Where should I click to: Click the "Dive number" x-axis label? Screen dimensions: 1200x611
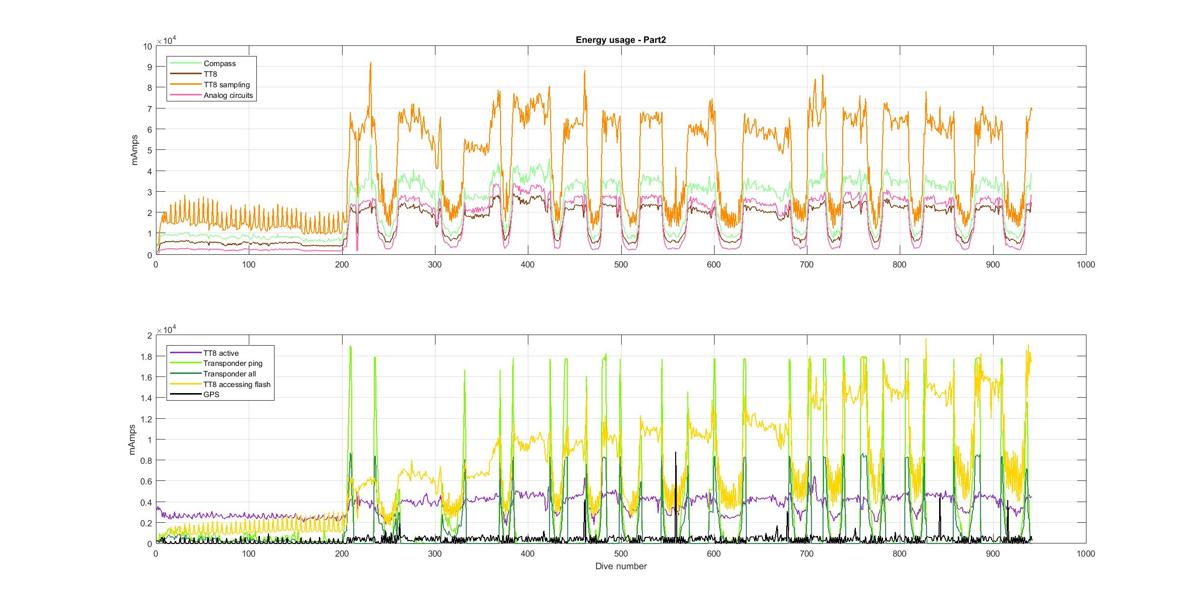(x=621, y=566)
